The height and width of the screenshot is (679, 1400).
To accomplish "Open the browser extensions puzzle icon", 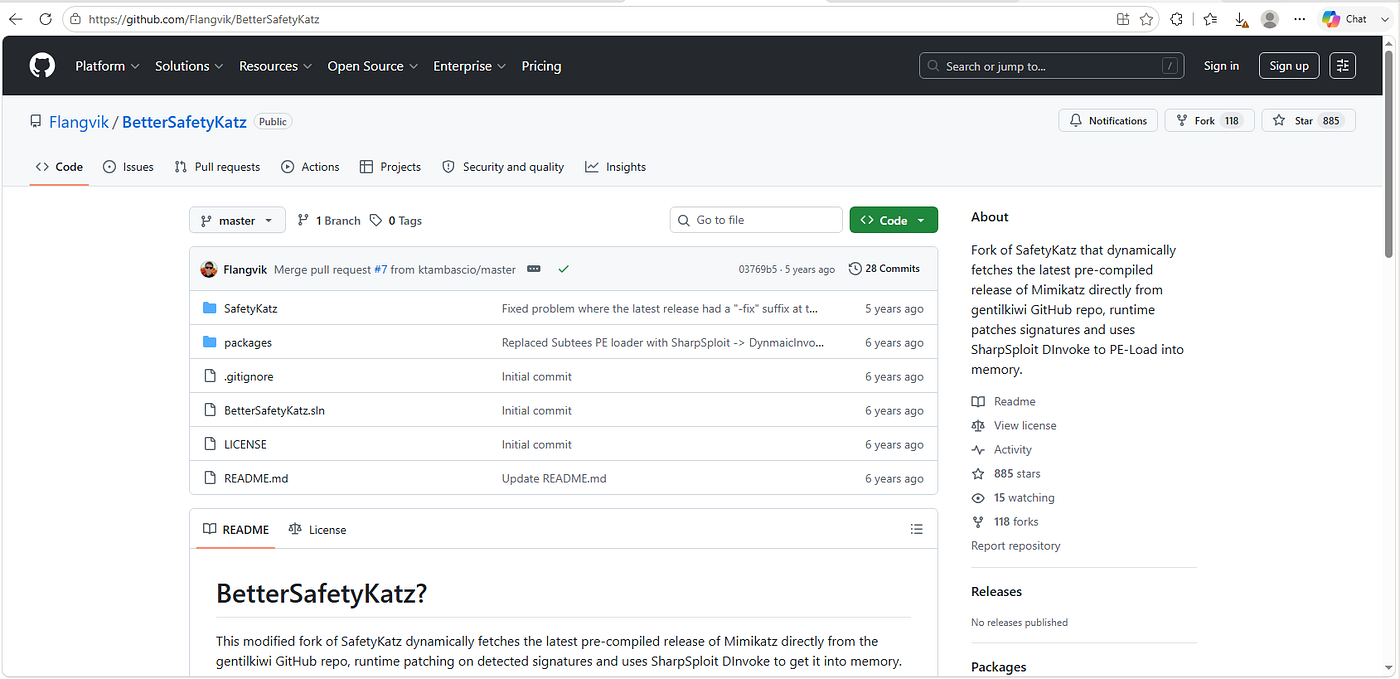I will [1177, 19].
